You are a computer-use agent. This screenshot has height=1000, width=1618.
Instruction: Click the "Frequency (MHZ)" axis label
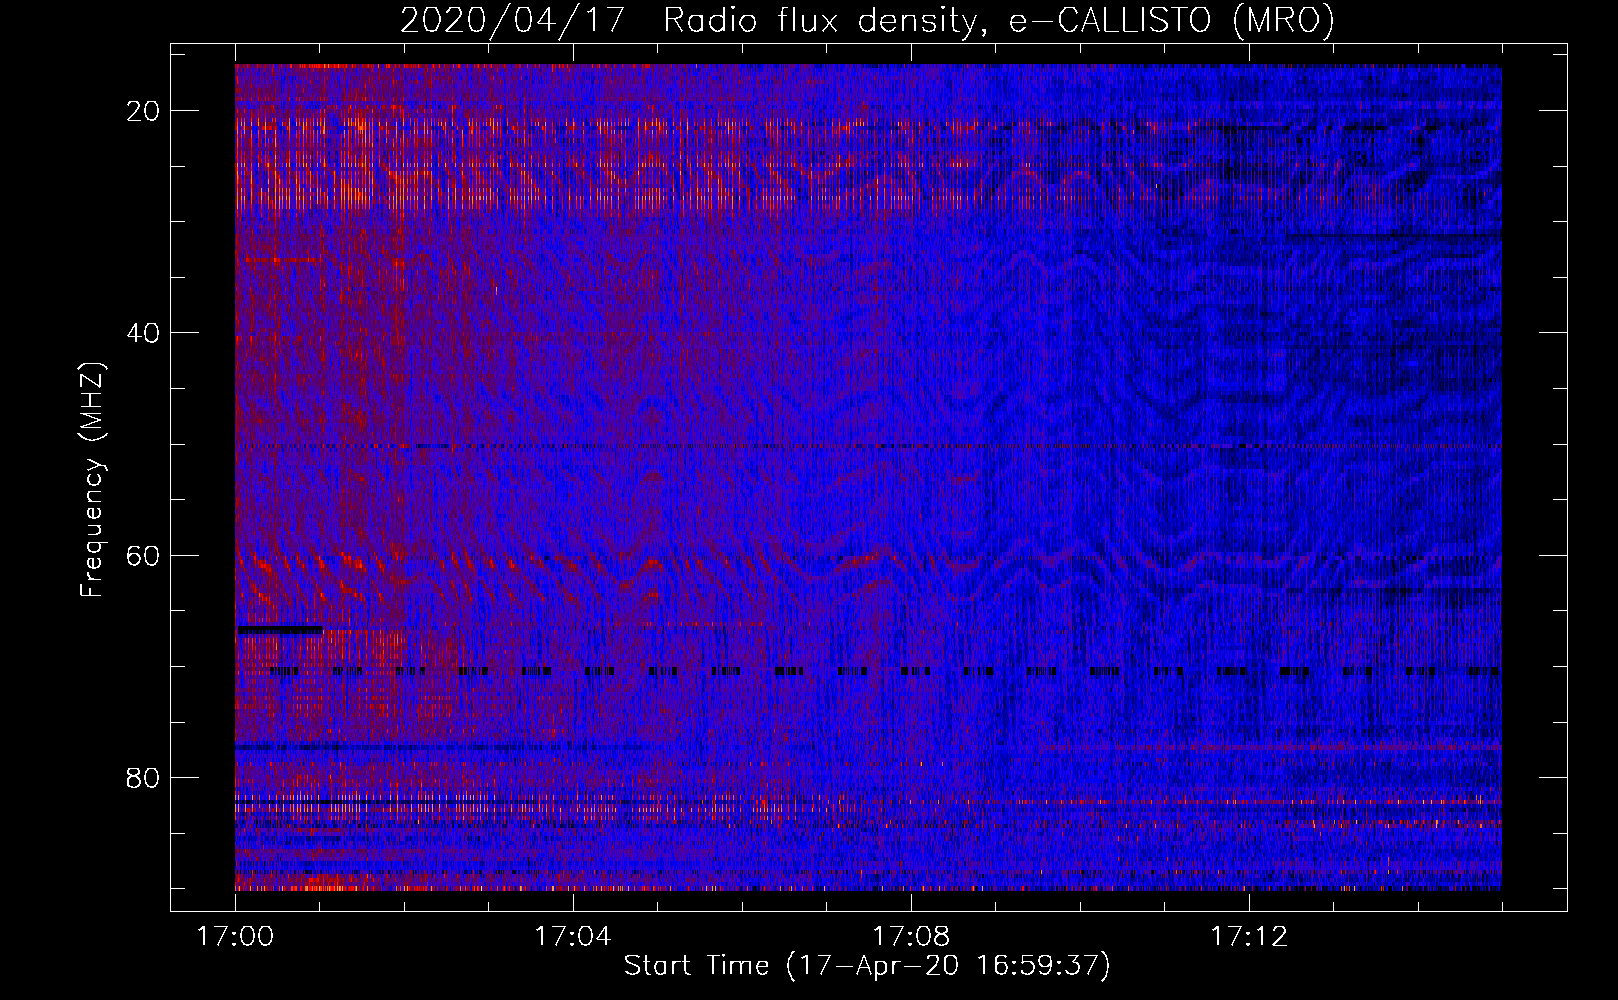pos(92,481)
